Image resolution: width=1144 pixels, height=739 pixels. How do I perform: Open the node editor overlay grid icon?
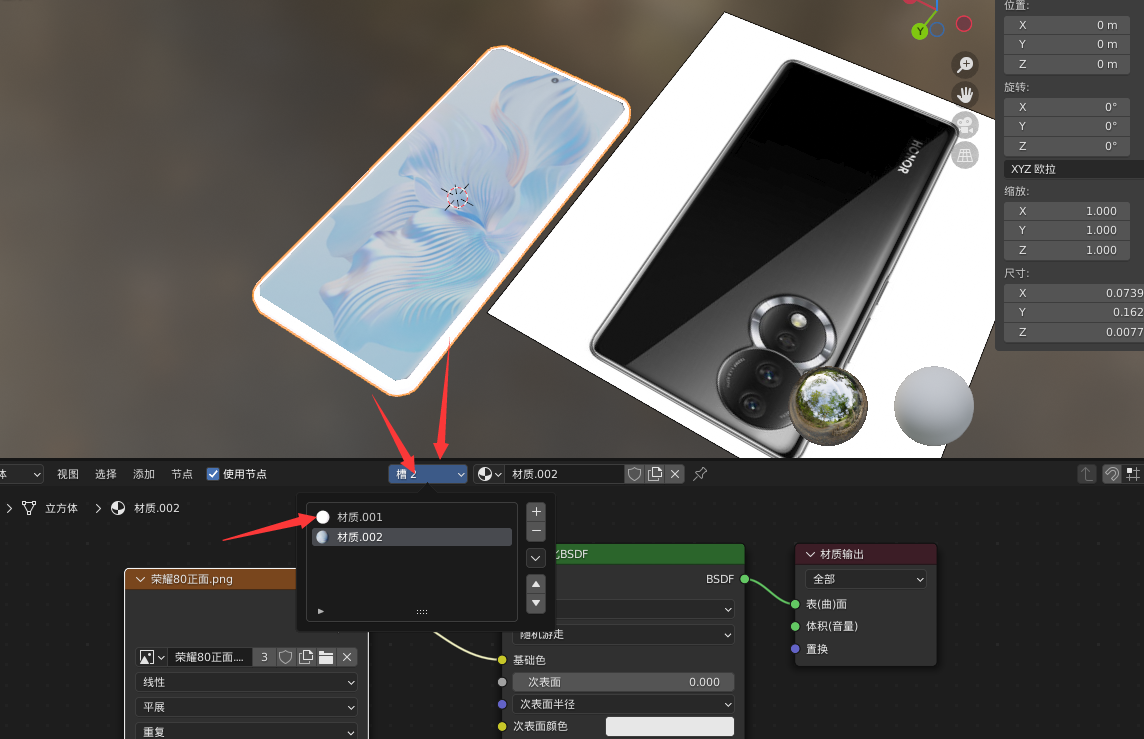[x=1133, y=474]
